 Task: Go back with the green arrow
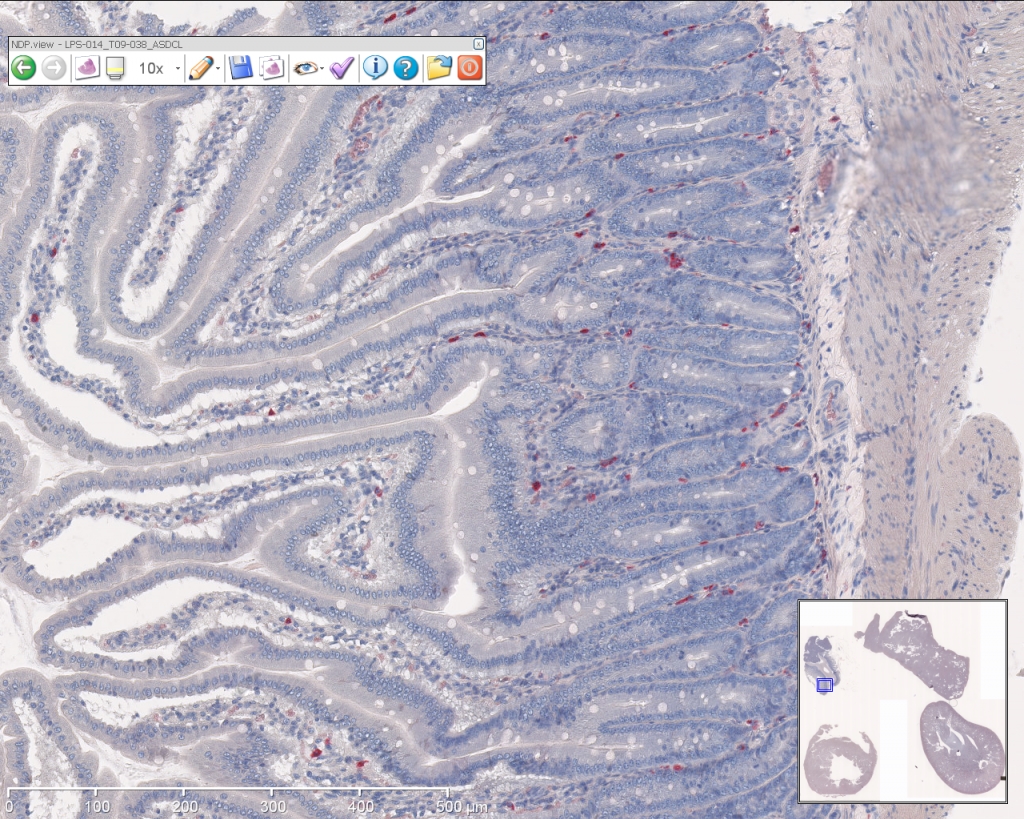coord(24,68)
